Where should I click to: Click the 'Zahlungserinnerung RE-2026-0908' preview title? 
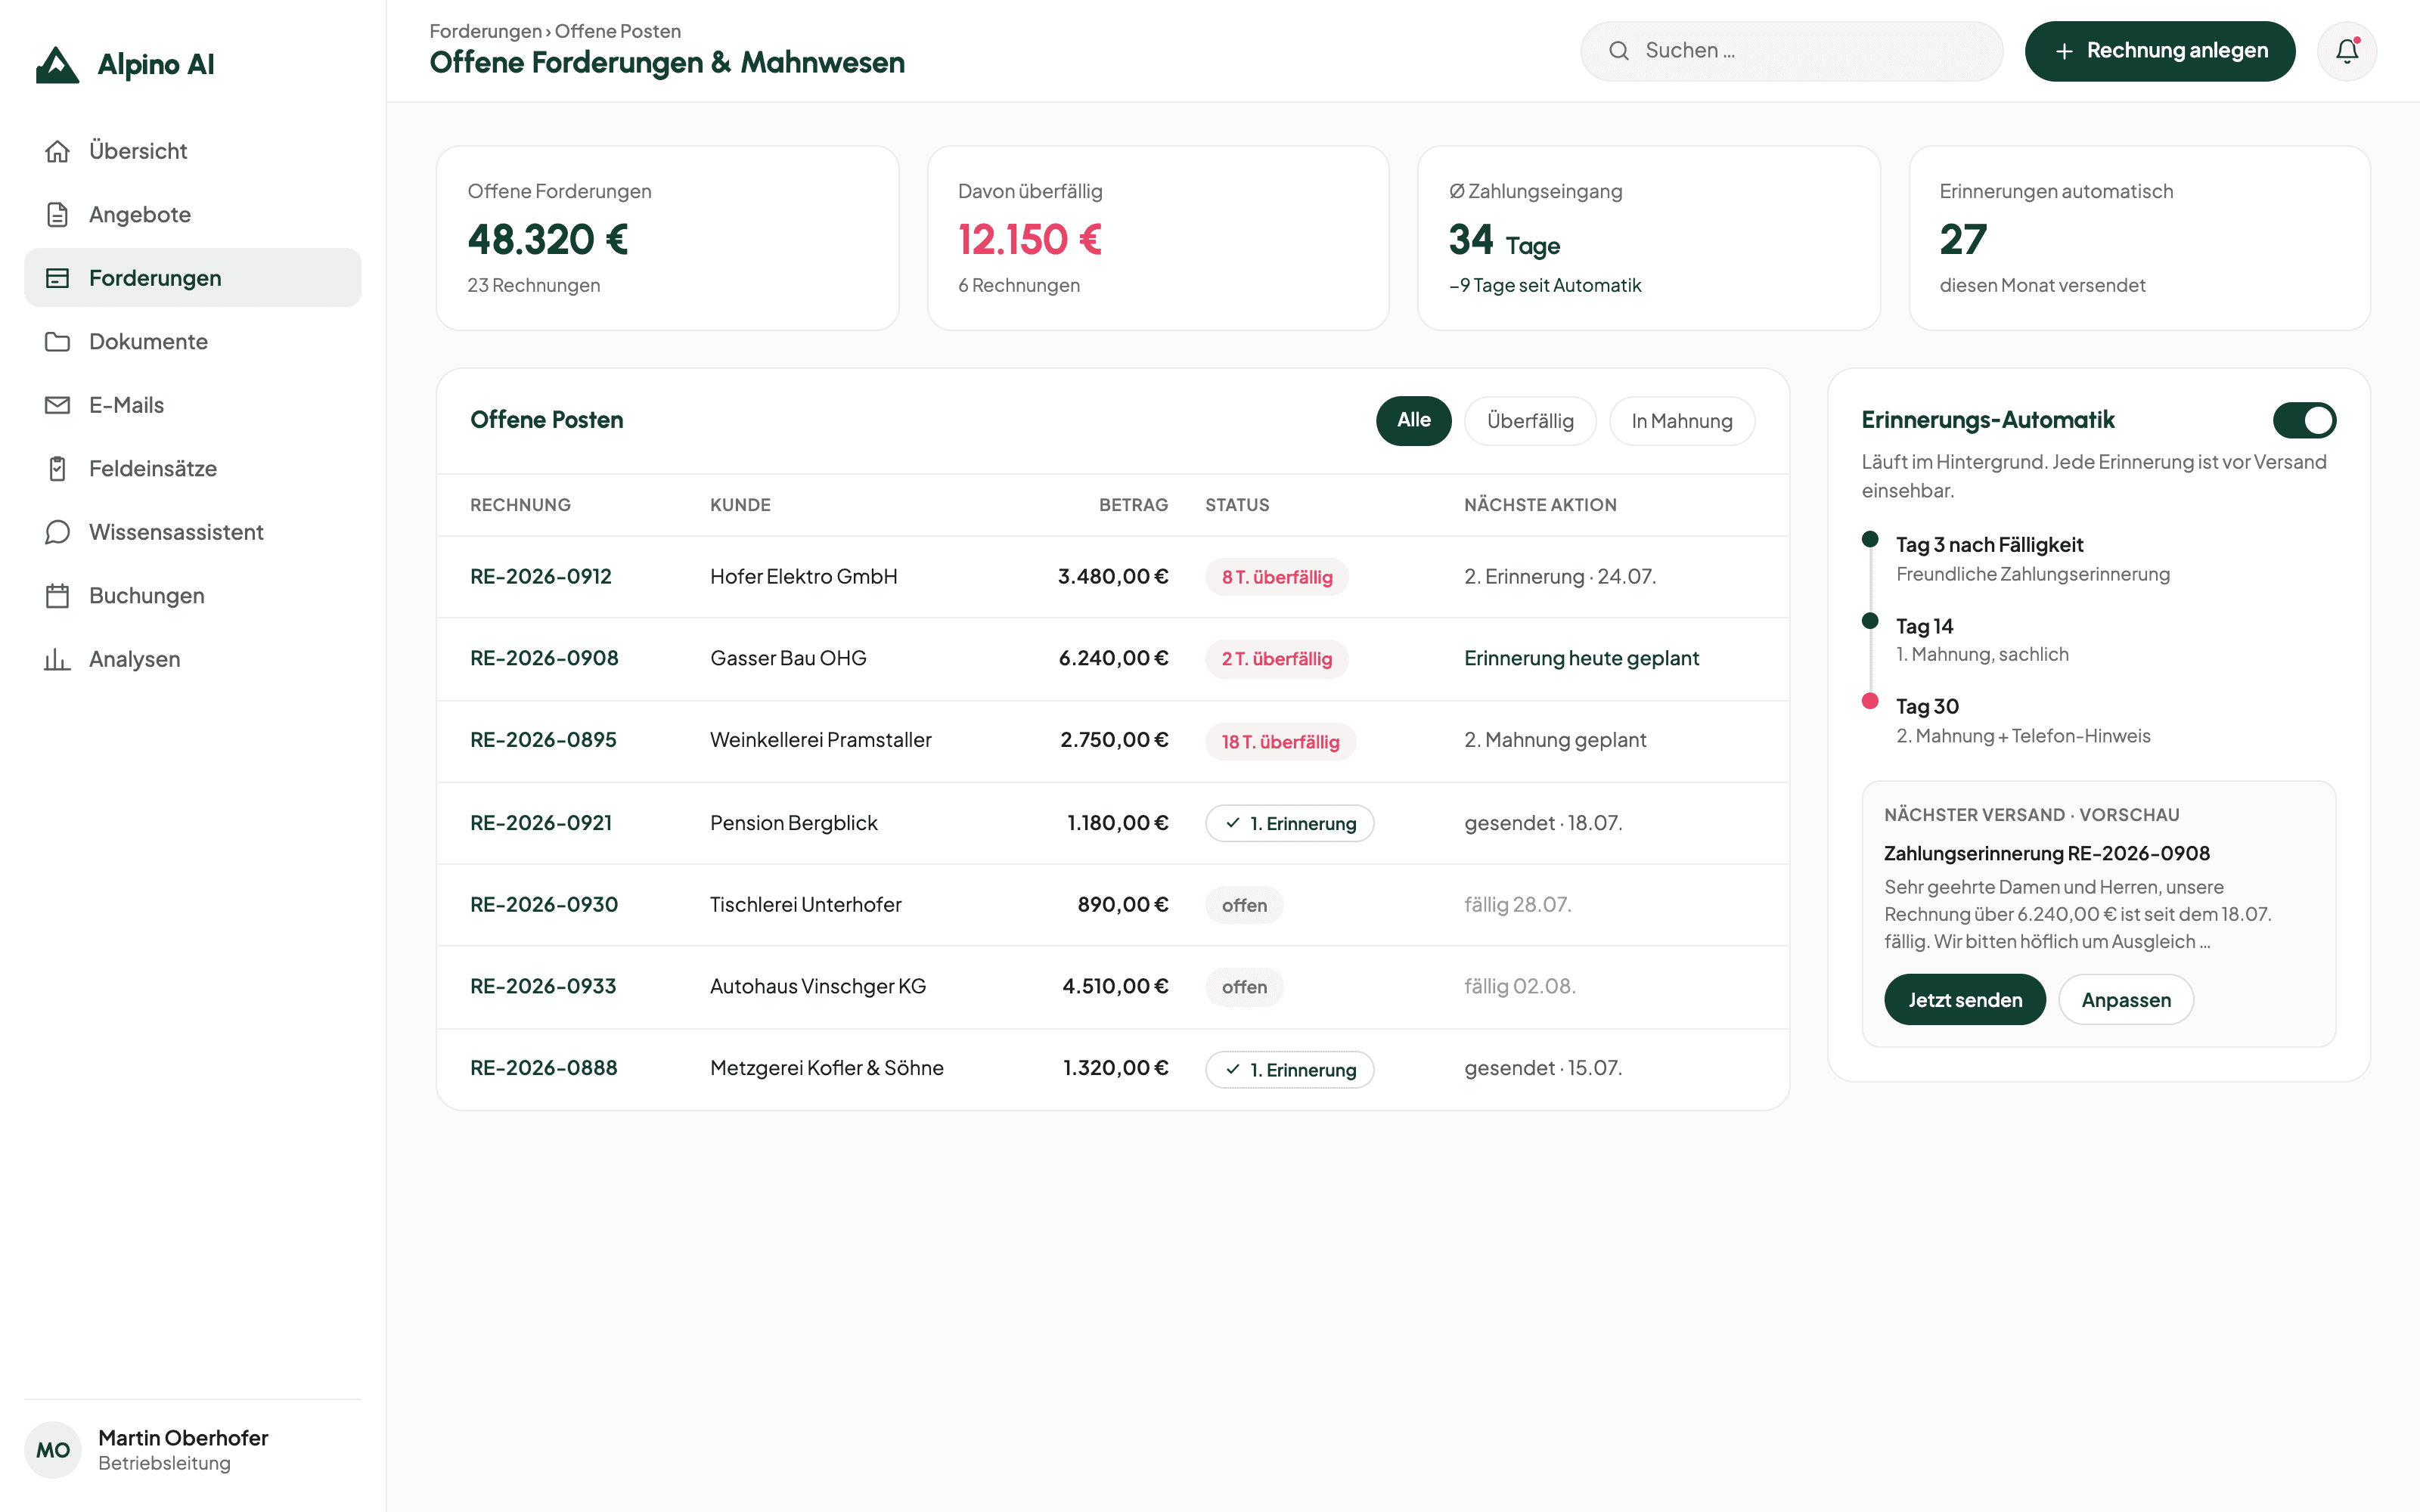pos(2046,853)
